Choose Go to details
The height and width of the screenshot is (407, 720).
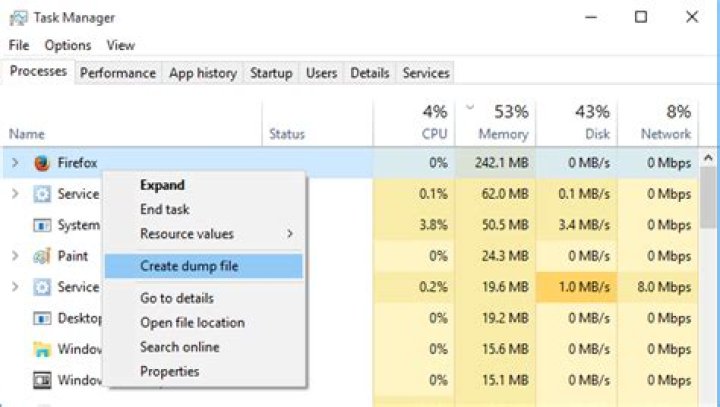click(177, 298)
